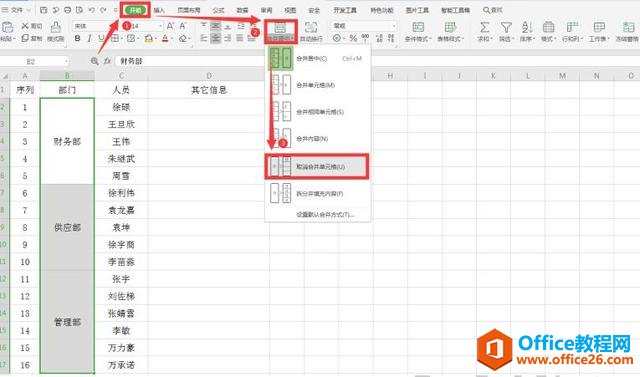The image size is (640, 377).
Task: Click the 查找 search box in ribbon
Action: tap(493, 10)
